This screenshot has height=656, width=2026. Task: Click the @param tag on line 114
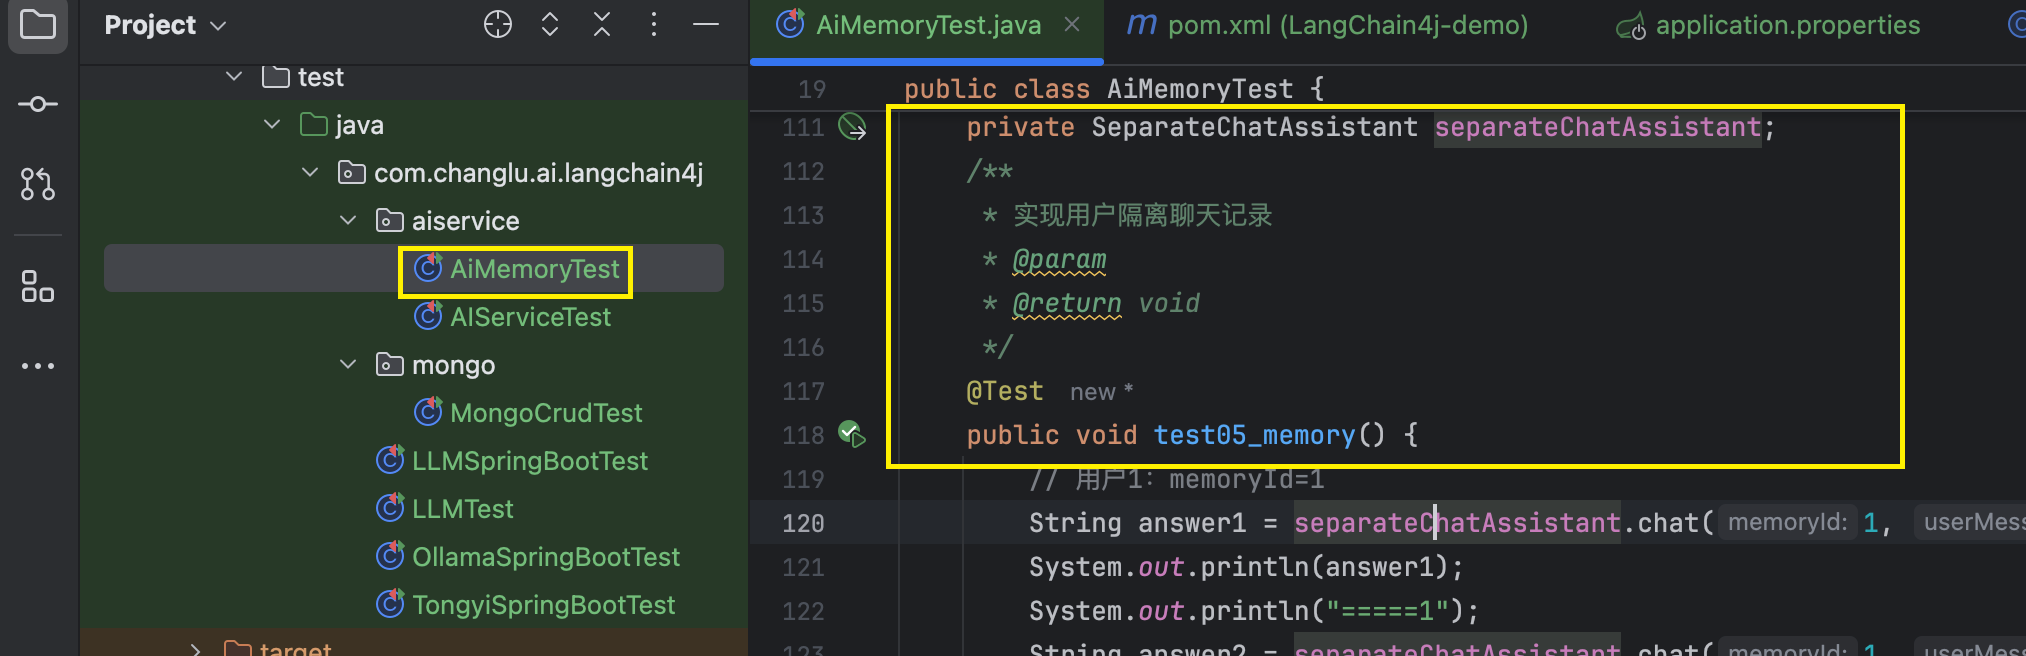tap(1059, 260)
